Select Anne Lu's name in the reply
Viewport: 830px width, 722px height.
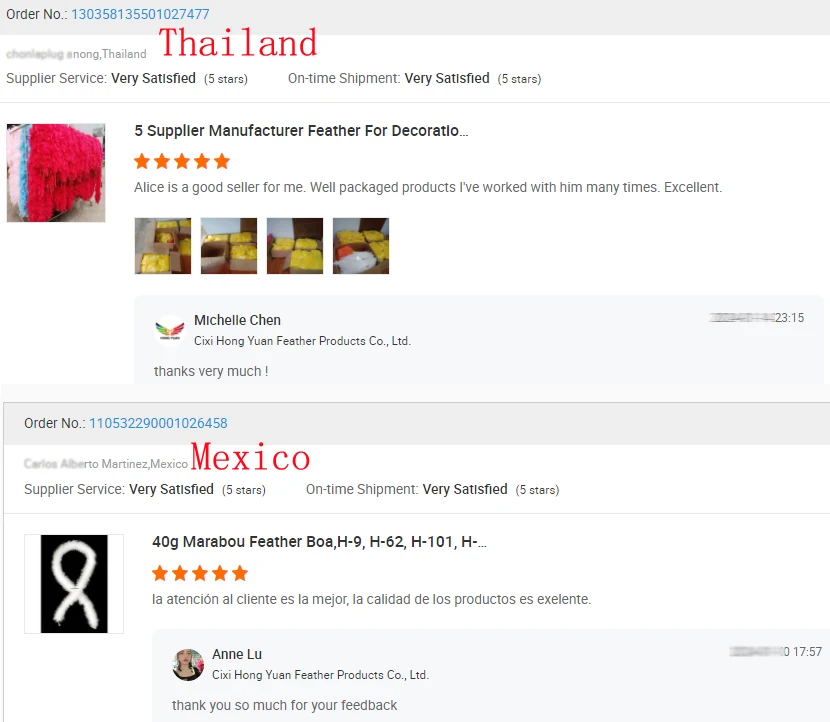tap(237, 654)
